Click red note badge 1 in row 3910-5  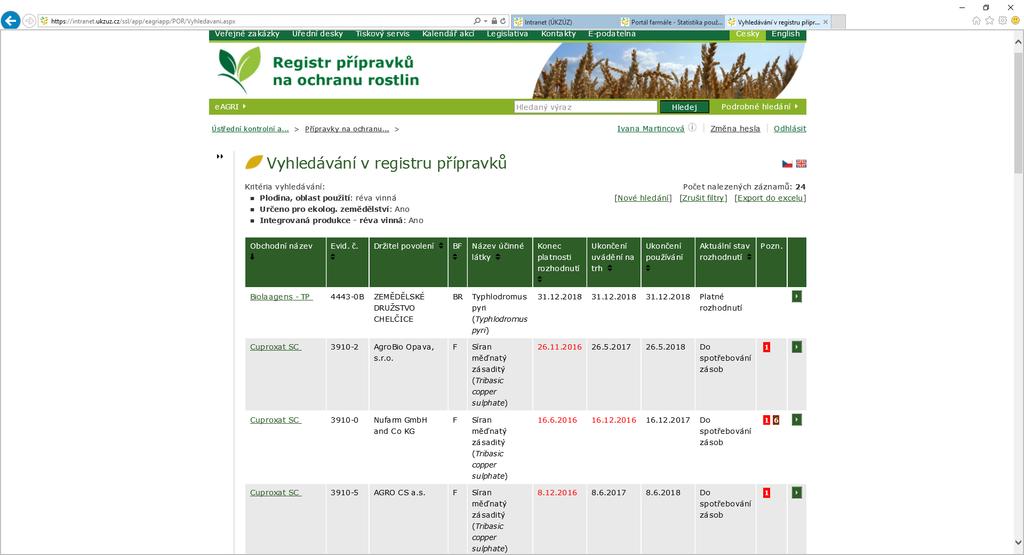point(766,493)
